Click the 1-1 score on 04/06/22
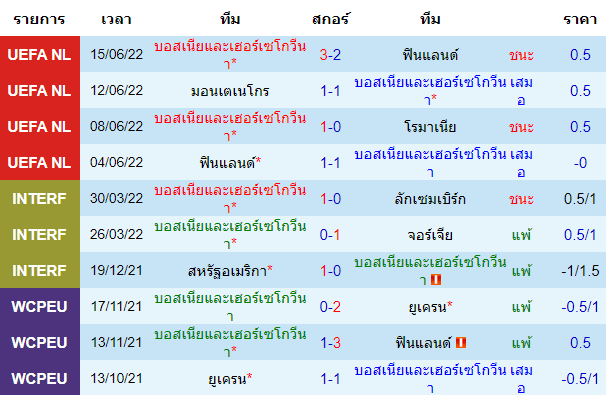This screenshot has width=606, height=395. pos(330,162)
